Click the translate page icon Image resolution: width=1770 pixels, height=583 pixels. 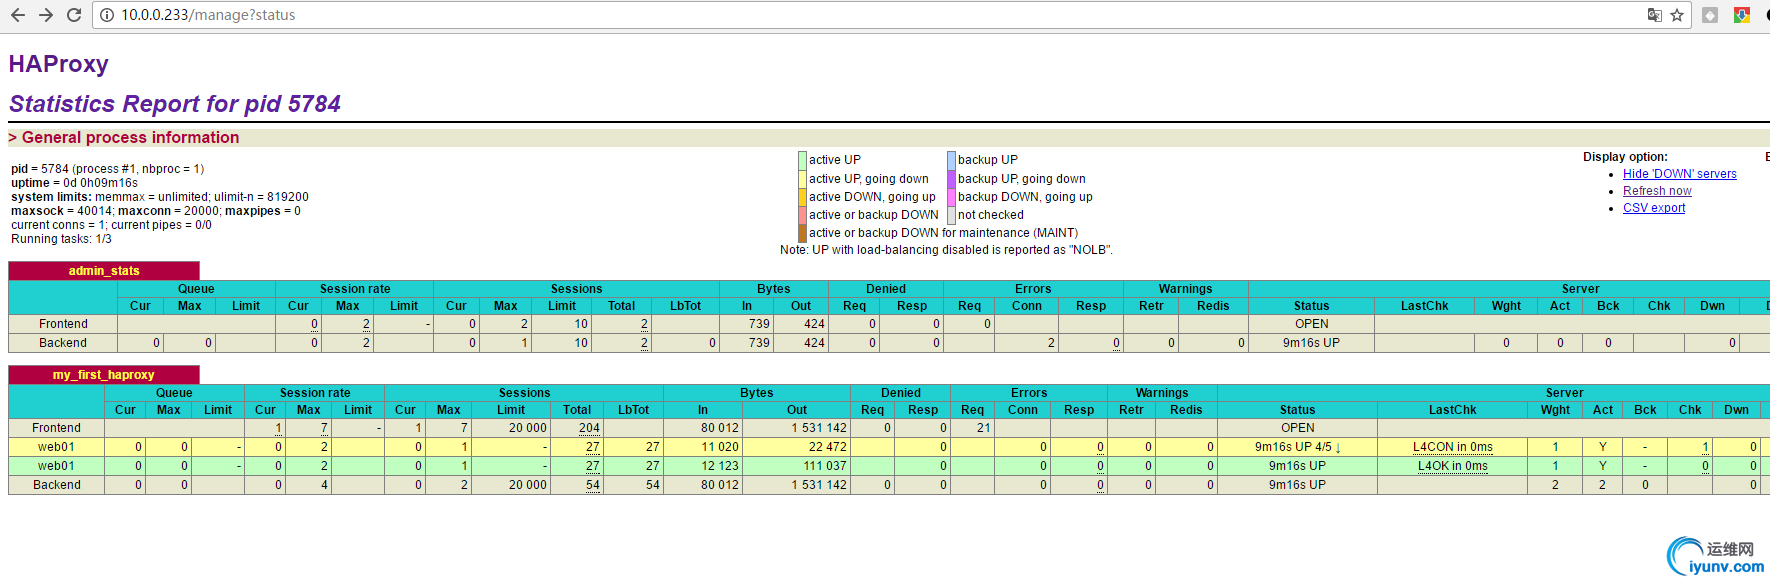click(1655, 15)
